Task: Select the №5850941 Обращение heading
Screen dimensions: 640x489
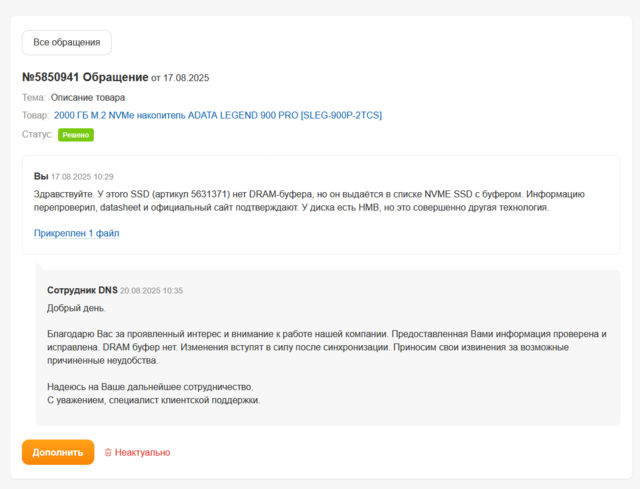Action: pyautogui.click(x=85, y=77)
